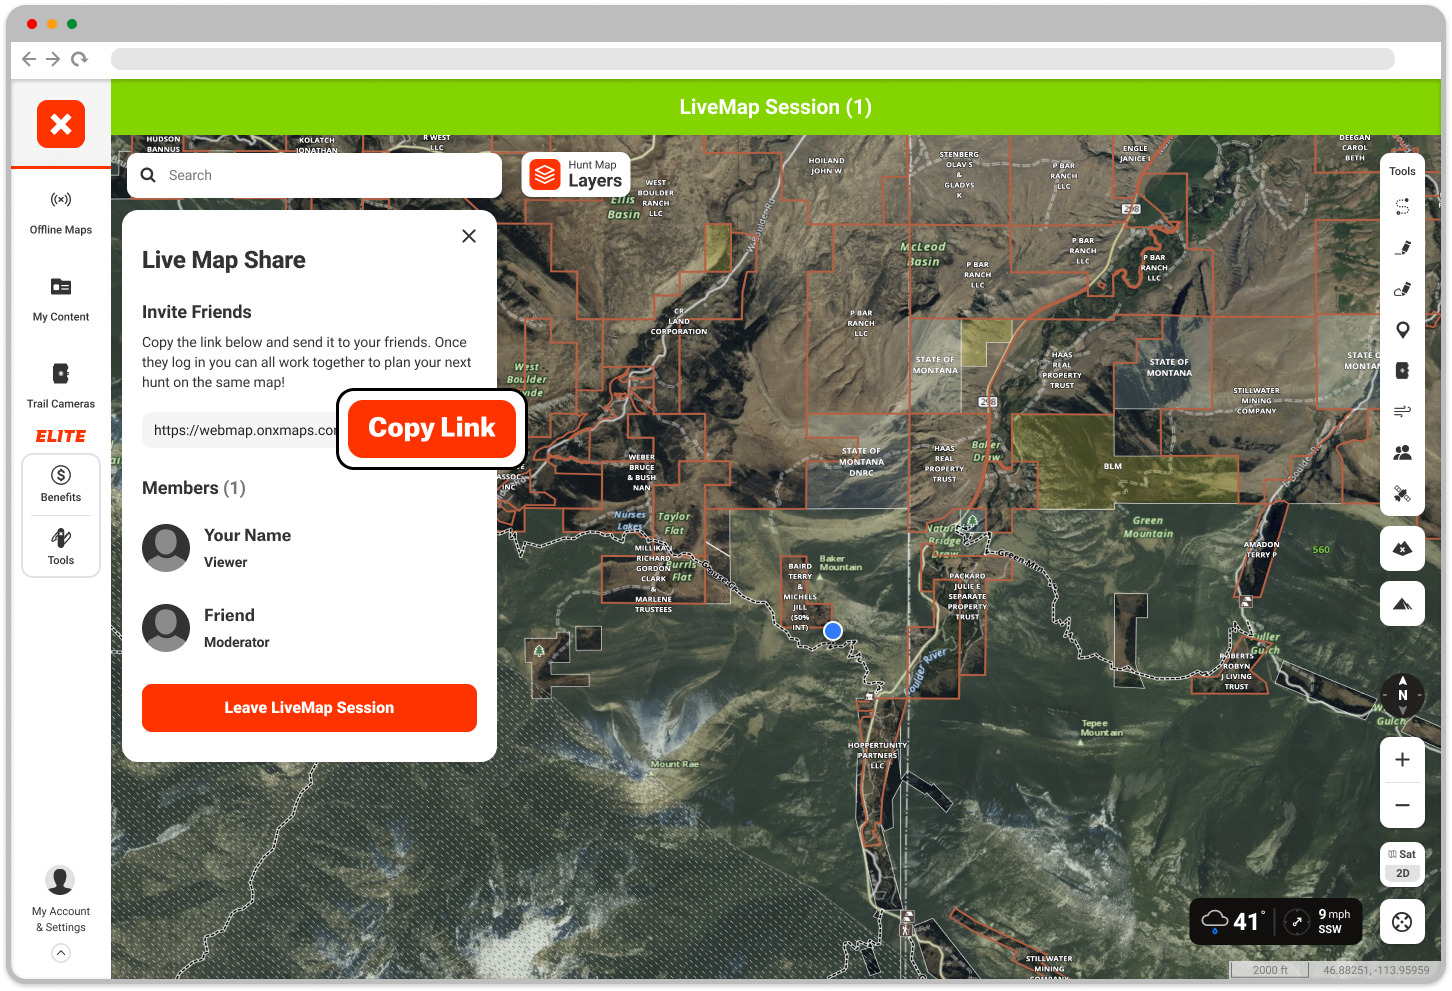
Task: Click the Copy Link button
Action: click(432, 428)
